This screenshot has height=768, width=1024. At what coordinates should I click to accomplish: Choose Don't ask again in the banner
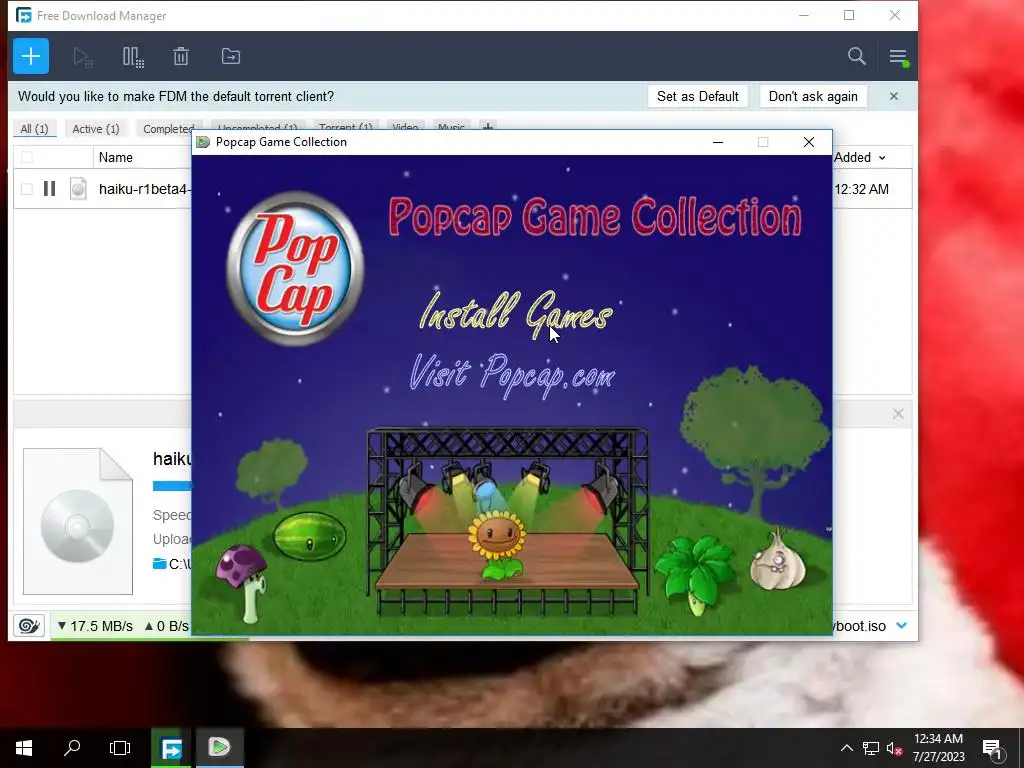pyautogui.click(x=813, y=96)
